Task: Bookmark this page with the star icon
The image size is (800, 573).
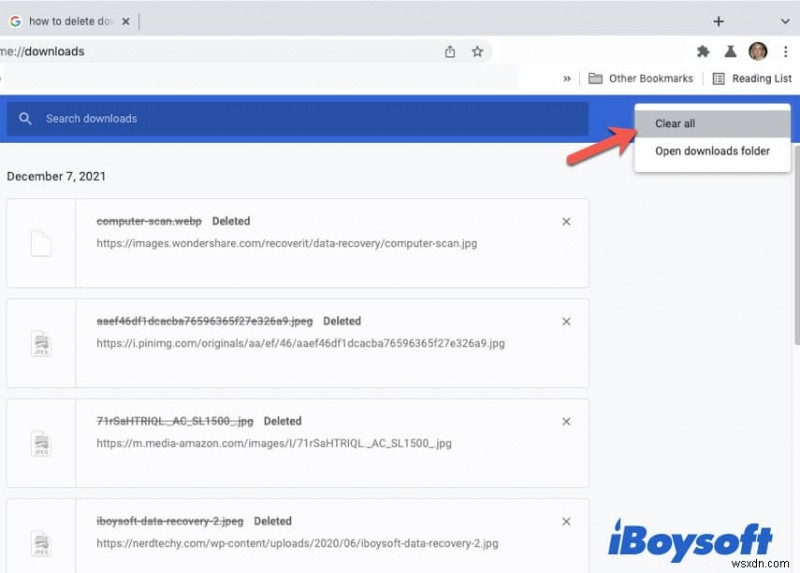Action: coord(477,52)
